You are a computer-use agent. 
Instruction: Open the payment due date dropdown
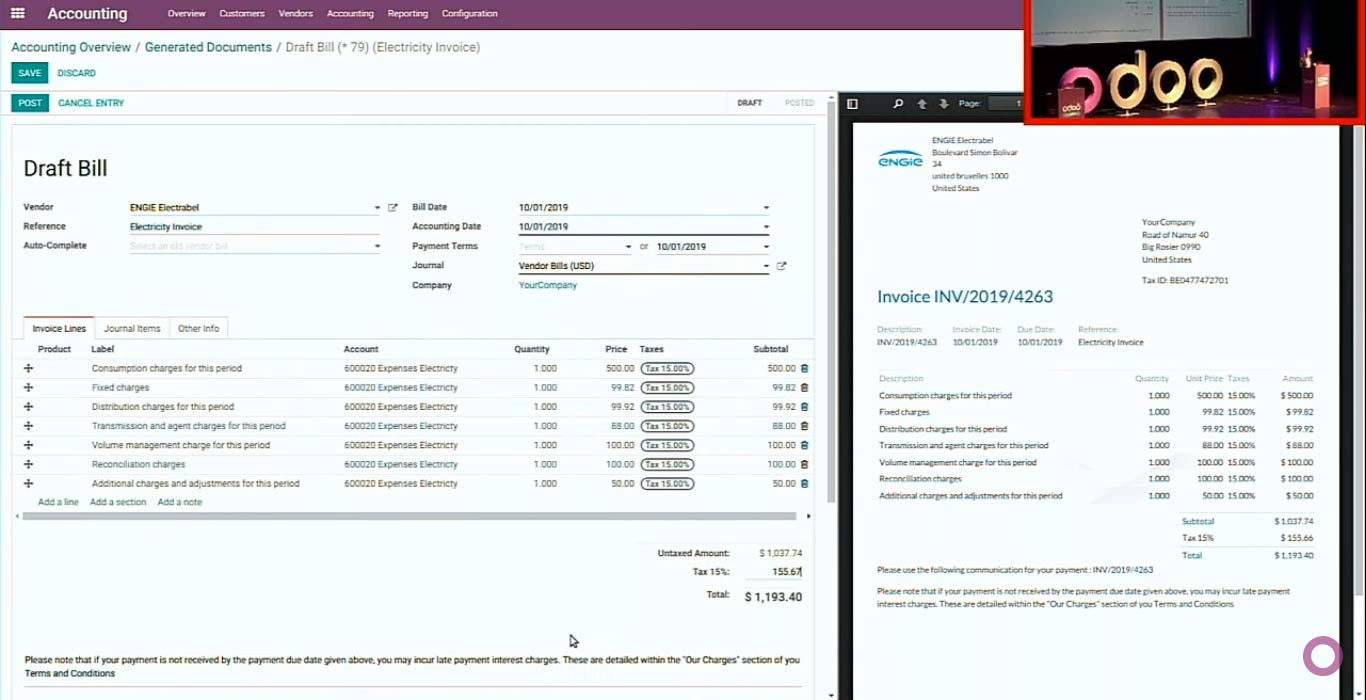tap(766, 247)
